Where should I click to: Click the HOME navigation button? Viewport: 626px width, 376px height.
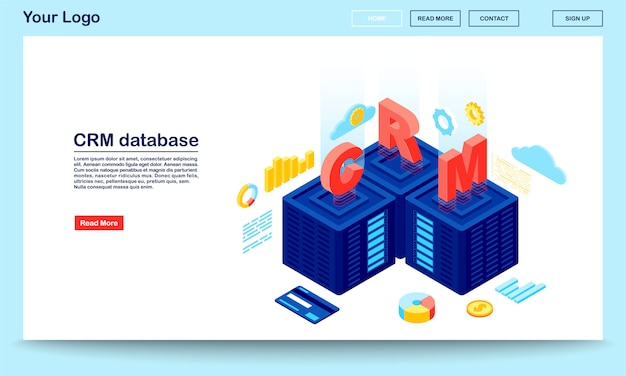pos(376,18)
